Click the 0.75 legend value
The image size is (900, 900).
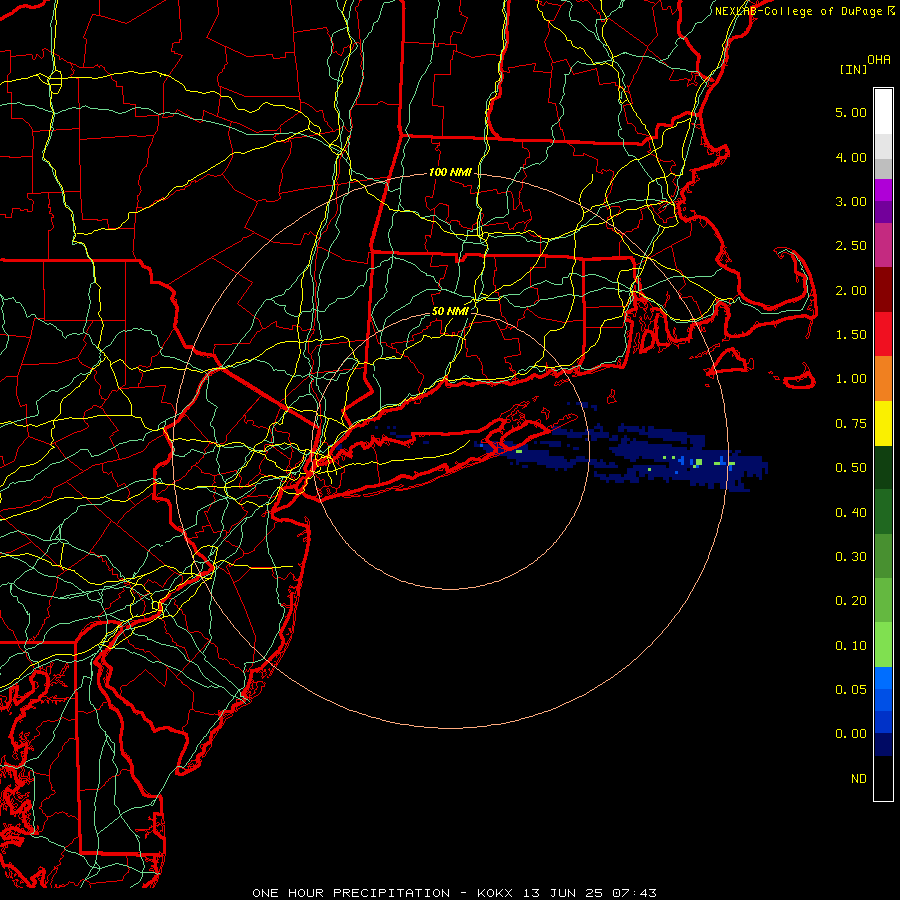click(x=851, y=424)
